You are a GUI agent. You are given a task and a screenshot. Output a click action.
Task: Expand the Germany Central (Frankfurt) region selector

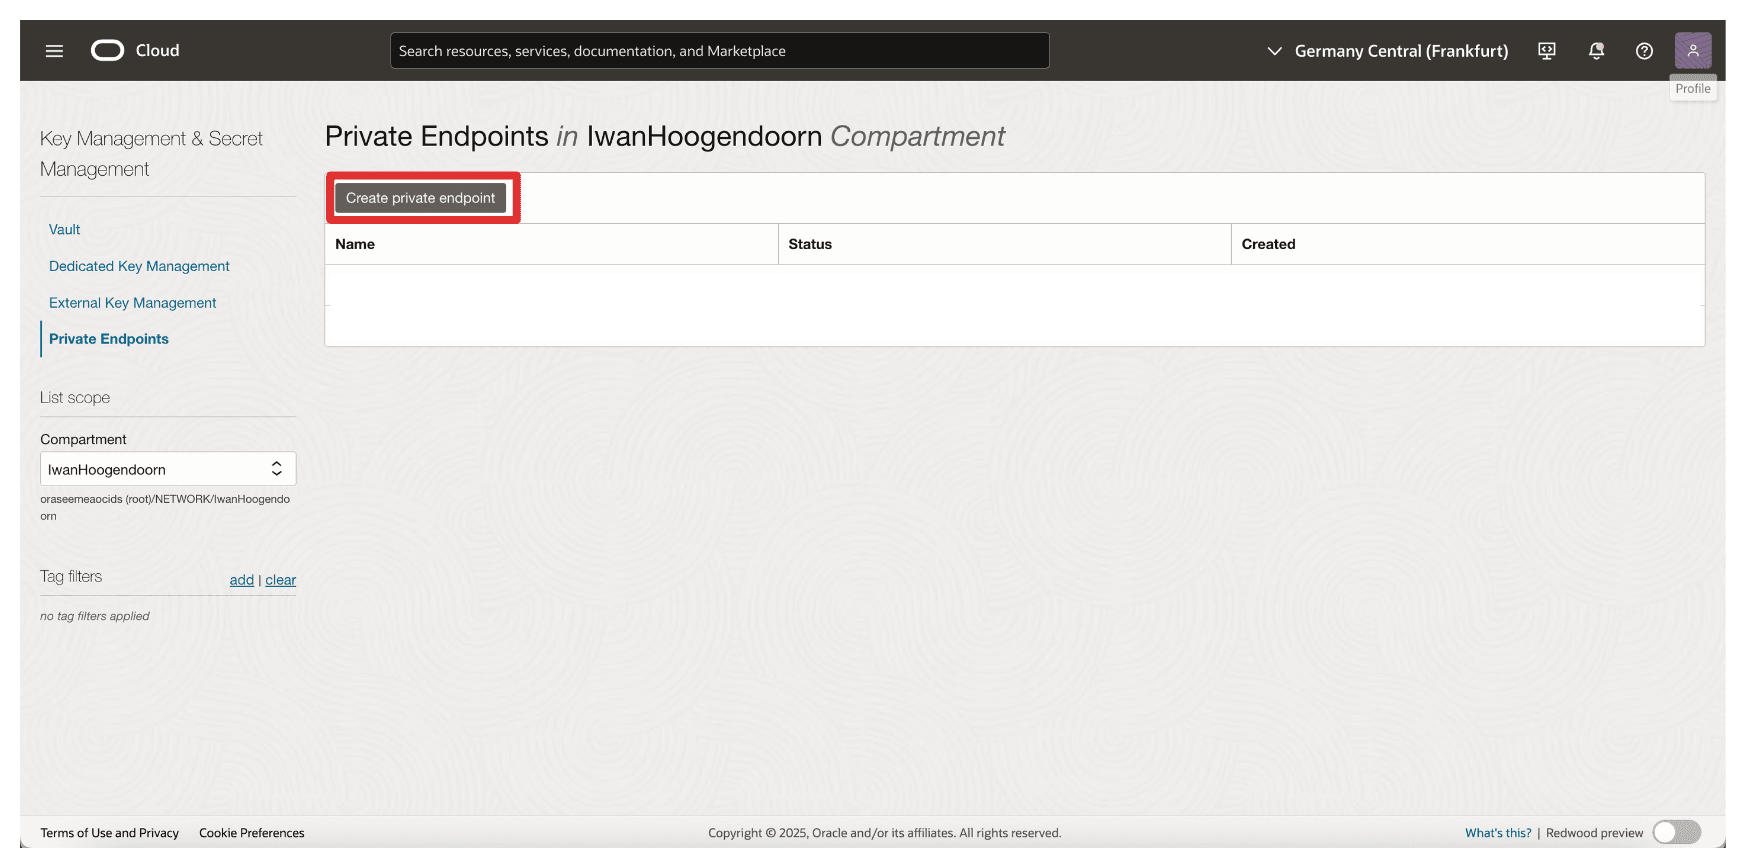(x=1387, y=51)
